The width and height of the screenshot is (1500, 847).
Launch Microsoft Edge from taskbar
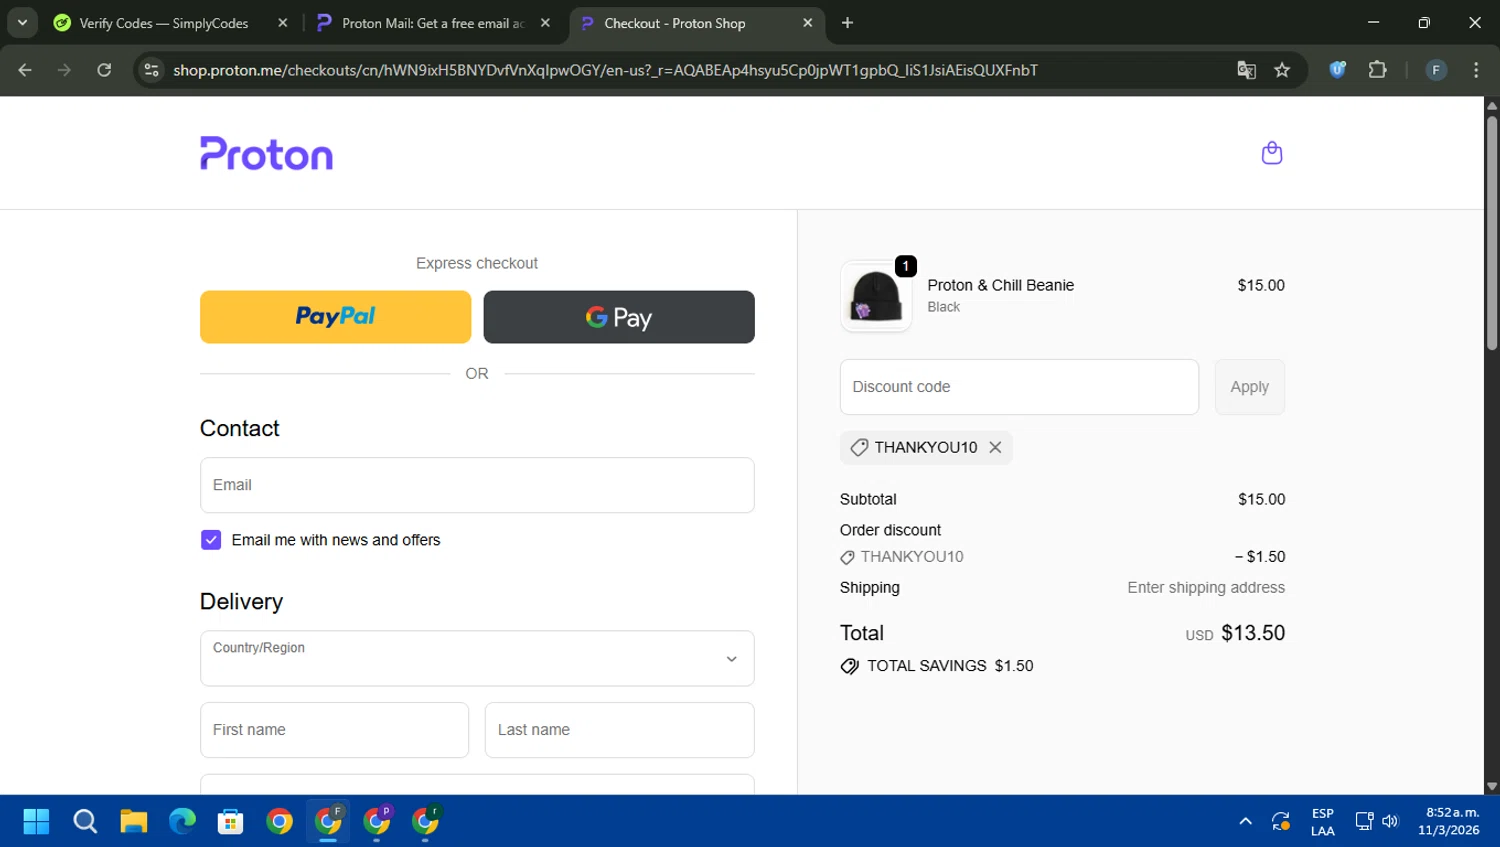click(x=182, y=822)
